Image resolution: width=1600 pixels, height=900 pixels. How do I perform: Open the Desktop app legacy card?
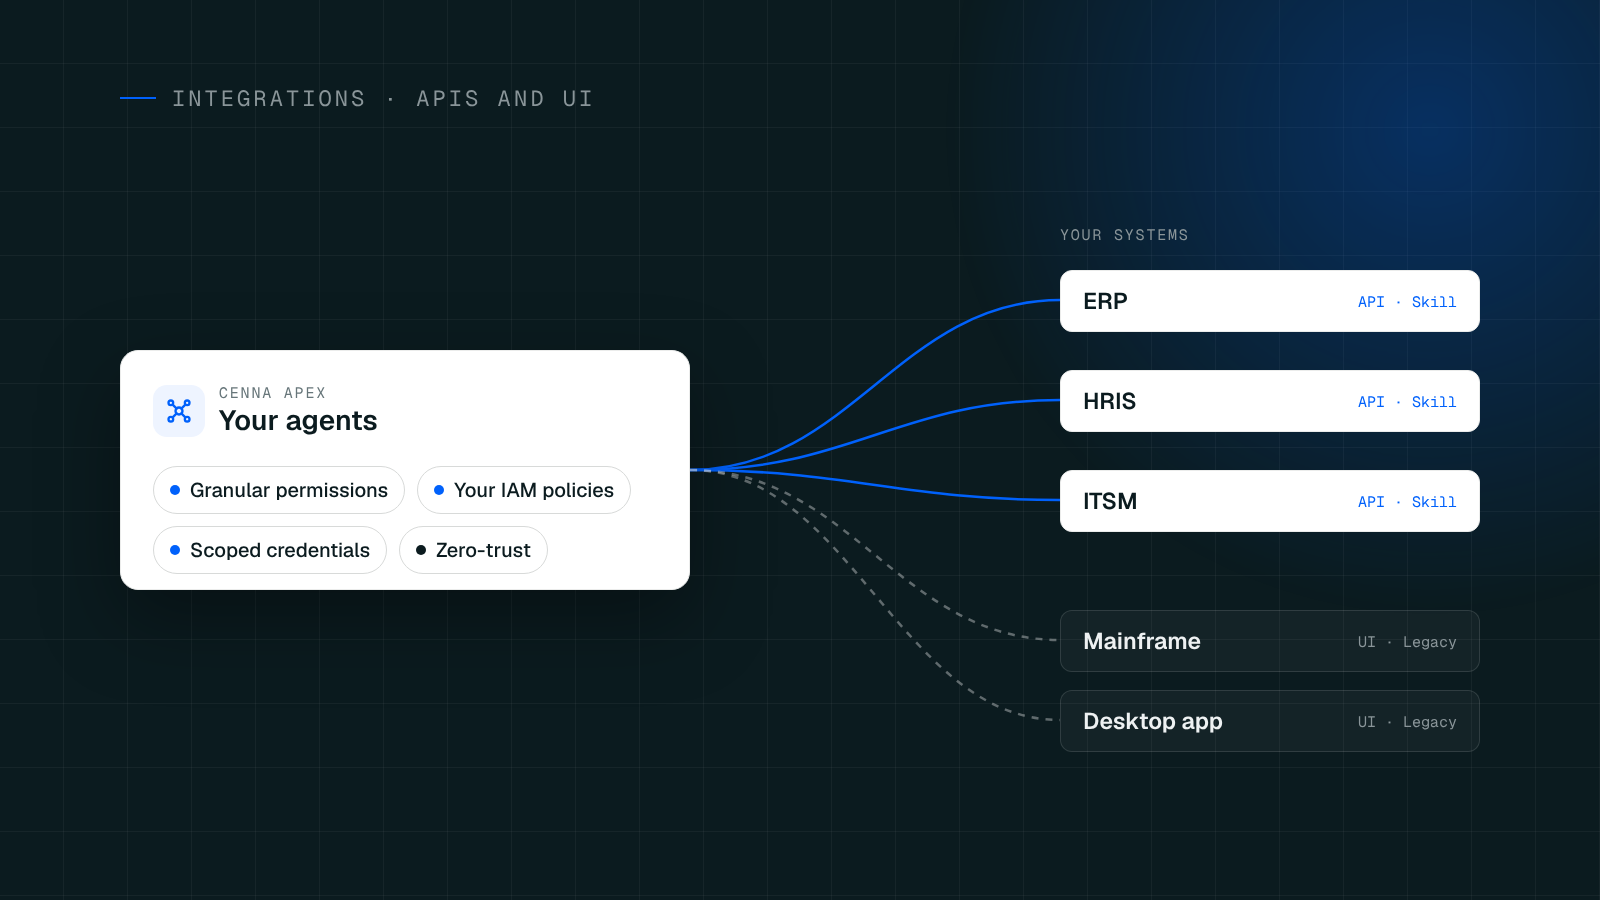coord(1270,721)
